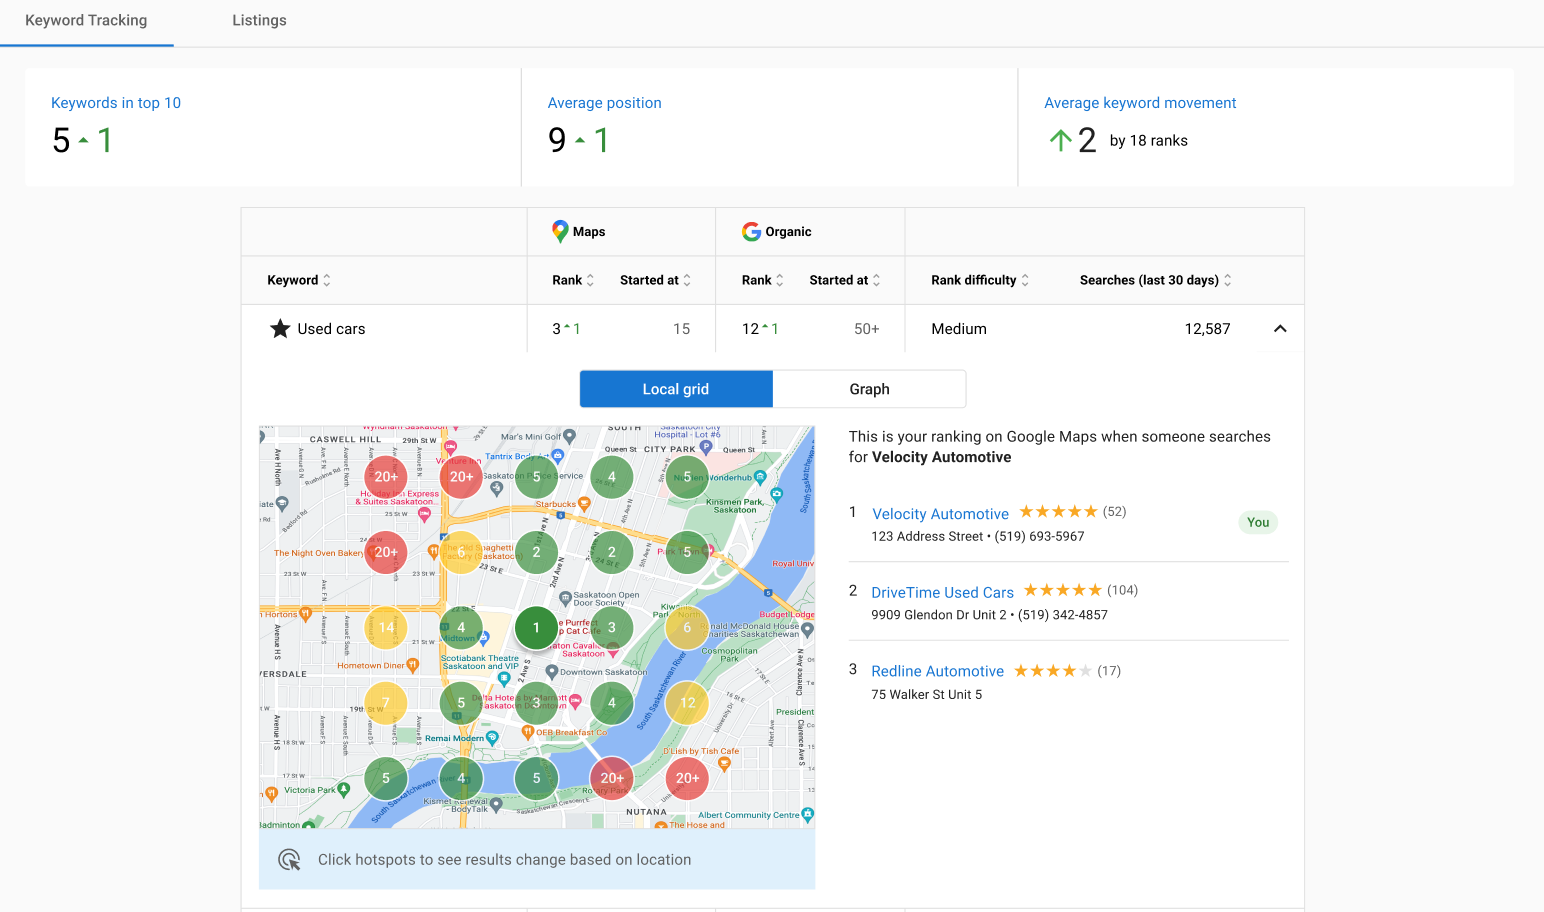1544x912 pixels.
Task: Click the star icon beside Used cars
Action: (280, 329)
